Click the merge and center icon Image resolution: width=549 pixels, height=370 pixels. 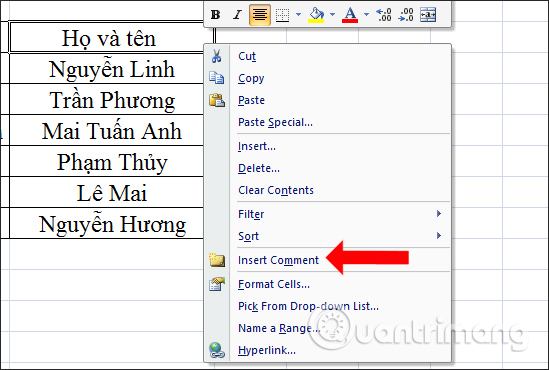pyautogui.click(x=428, y=15)
